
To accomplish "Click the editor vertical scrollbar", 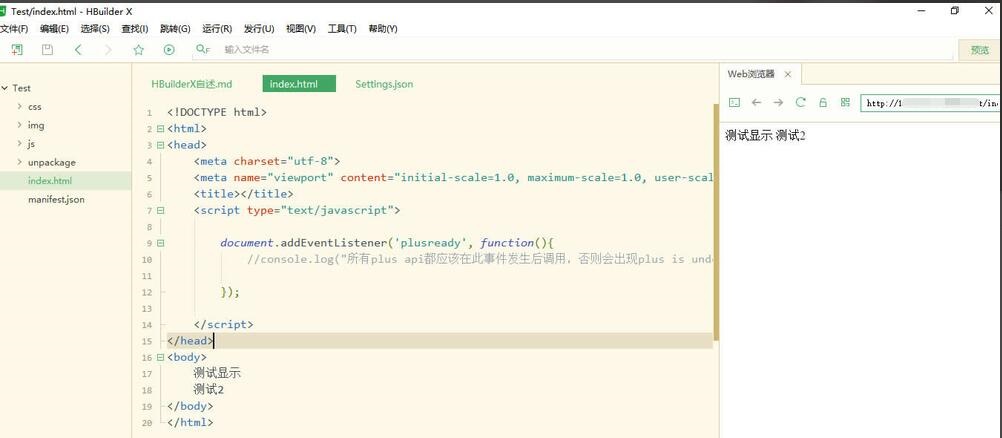I will pos(716,223).
